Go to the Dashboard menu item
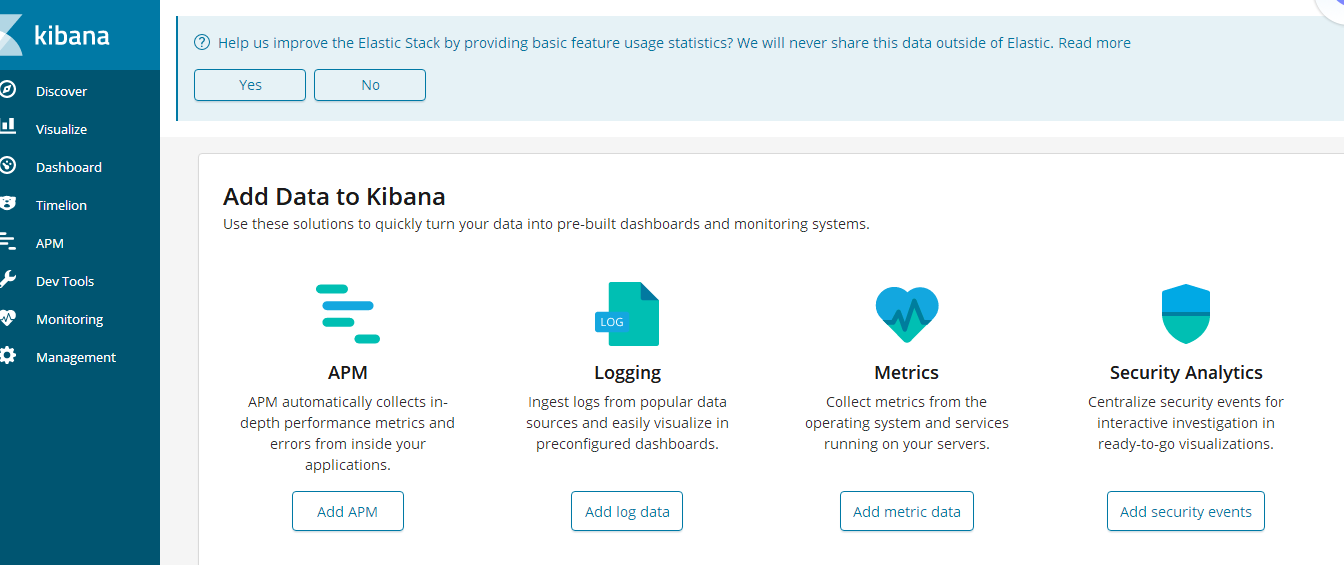The width and height of the screenshot is (1344, 565). (x=69, y=167)
